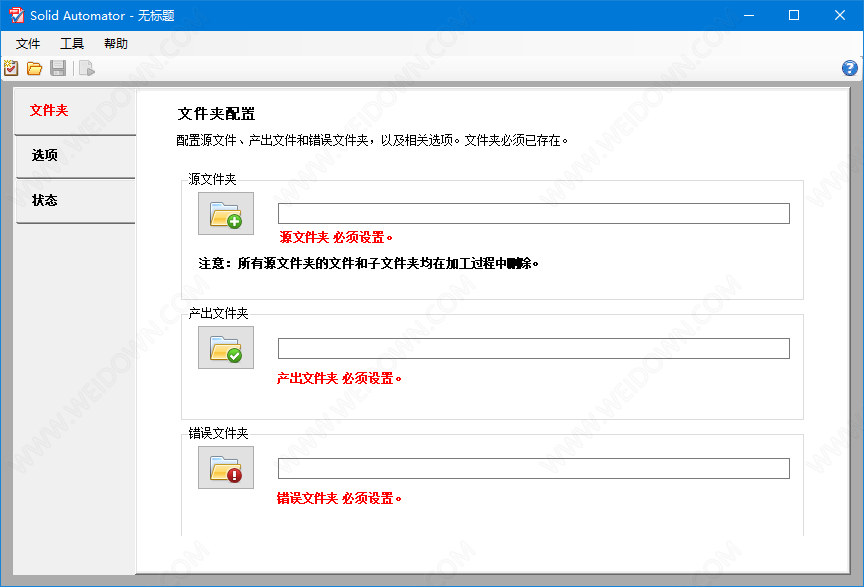Browse for output folder (产出文件夹) button
864x587 pixels.
226,347
